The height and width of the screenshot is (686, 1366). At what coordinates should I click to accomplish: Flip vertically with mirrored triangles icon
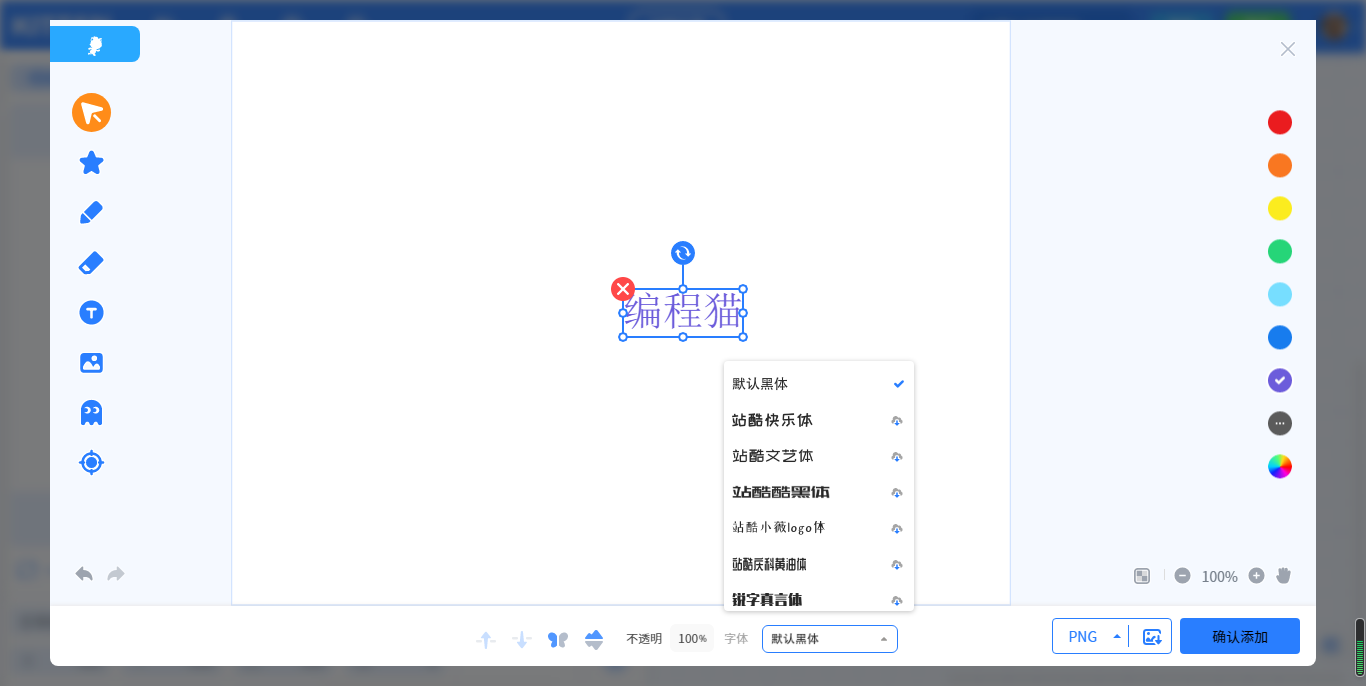[x=594, y=639]
